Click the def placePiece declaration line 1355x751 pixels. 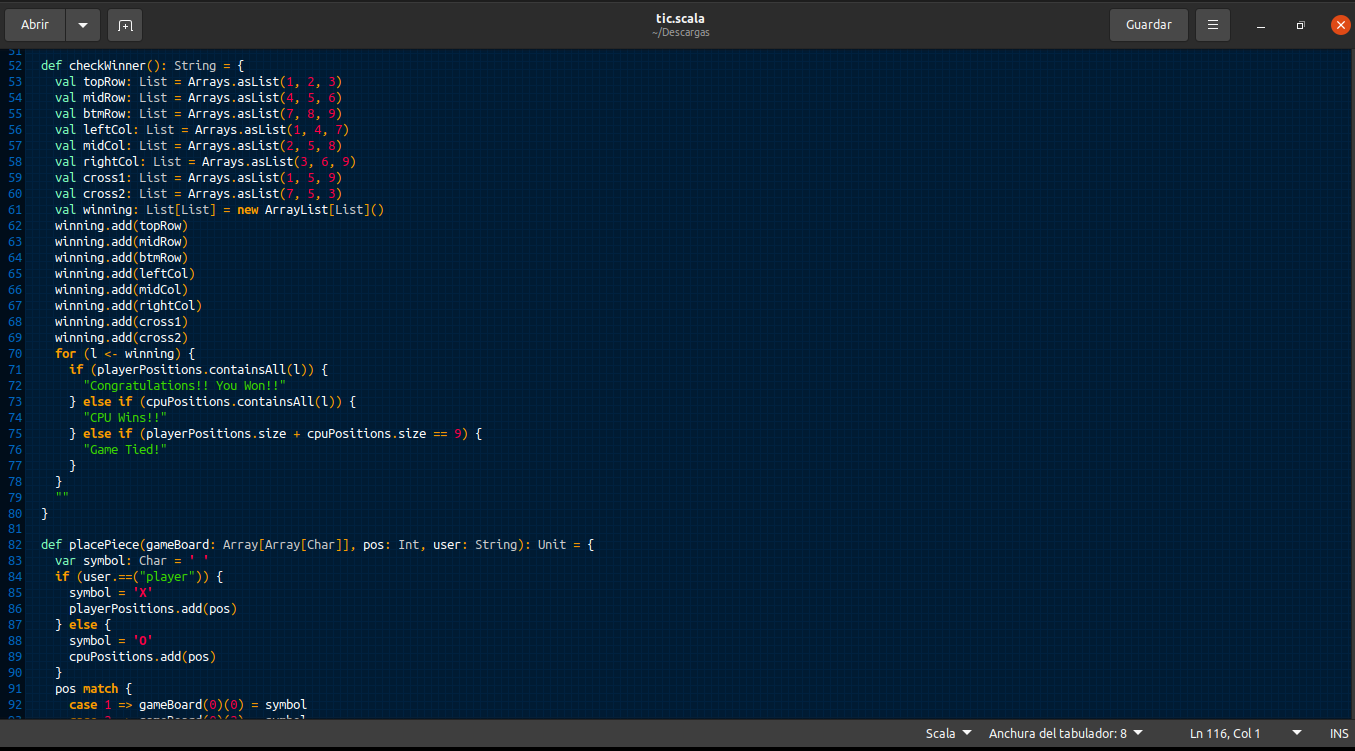(318, 545)
